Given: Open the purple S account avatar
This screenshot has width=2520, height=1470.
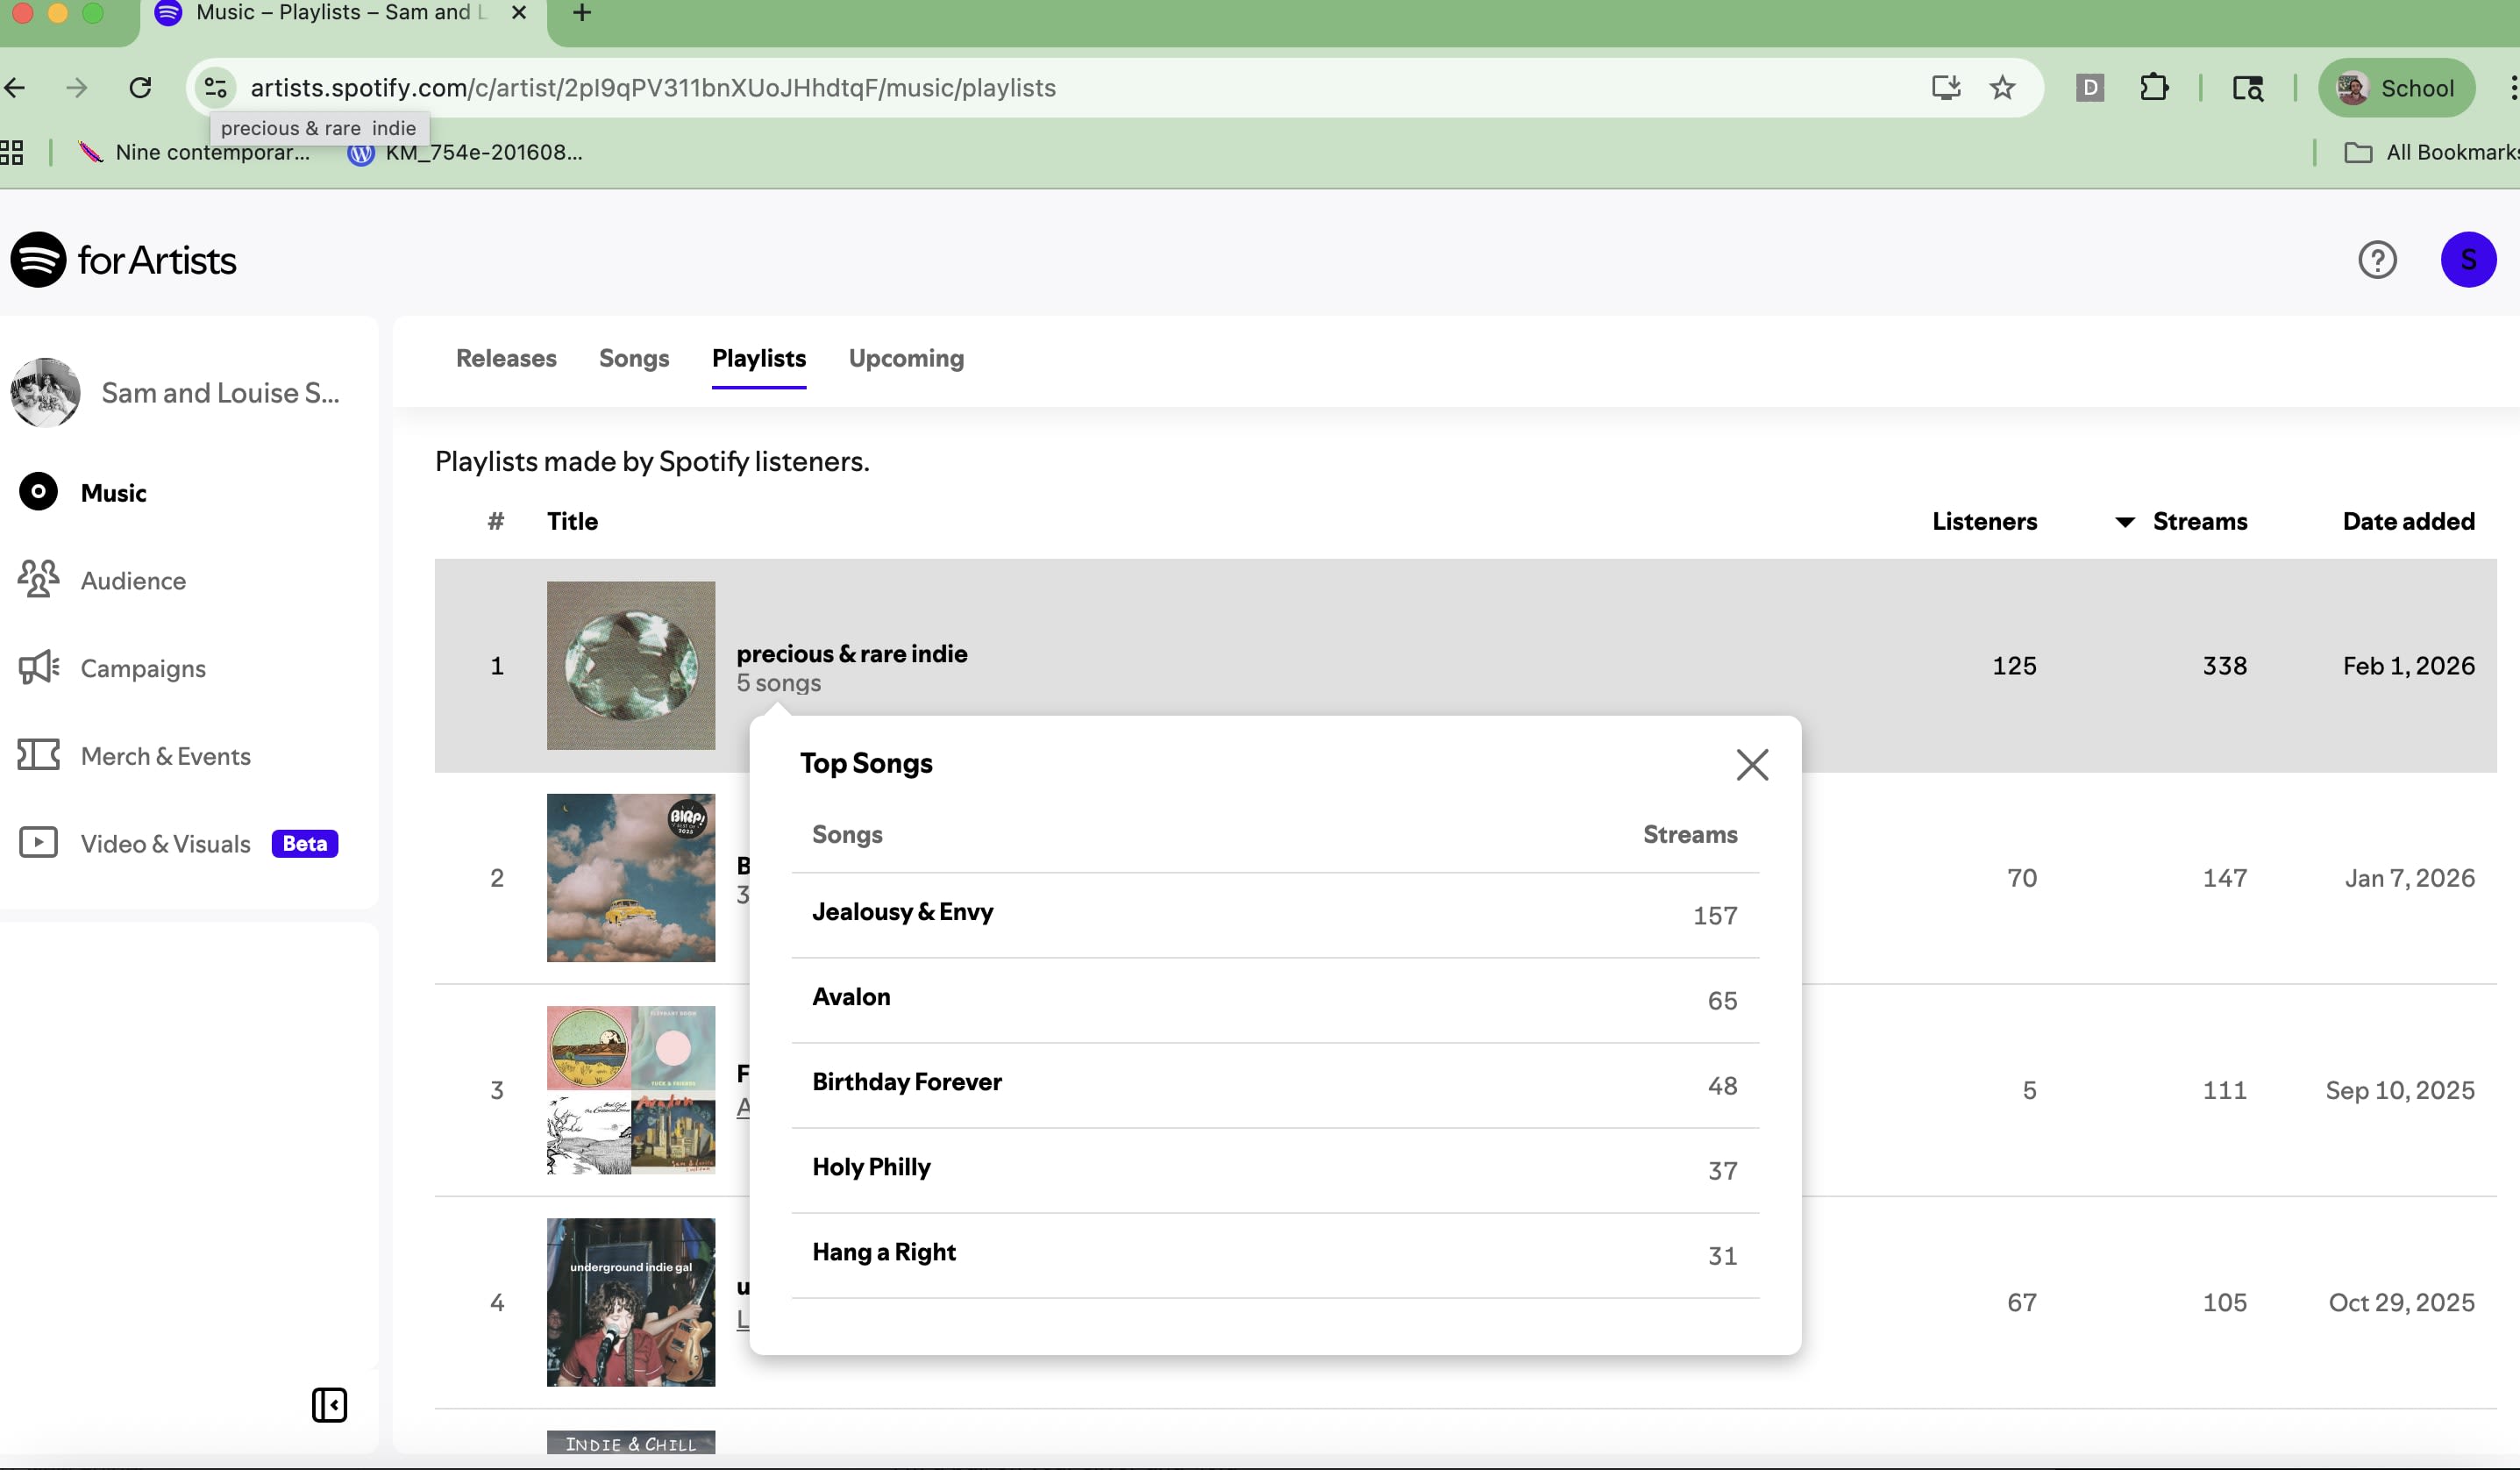Looking at the screenshot, I should (x=2467, y=260).
